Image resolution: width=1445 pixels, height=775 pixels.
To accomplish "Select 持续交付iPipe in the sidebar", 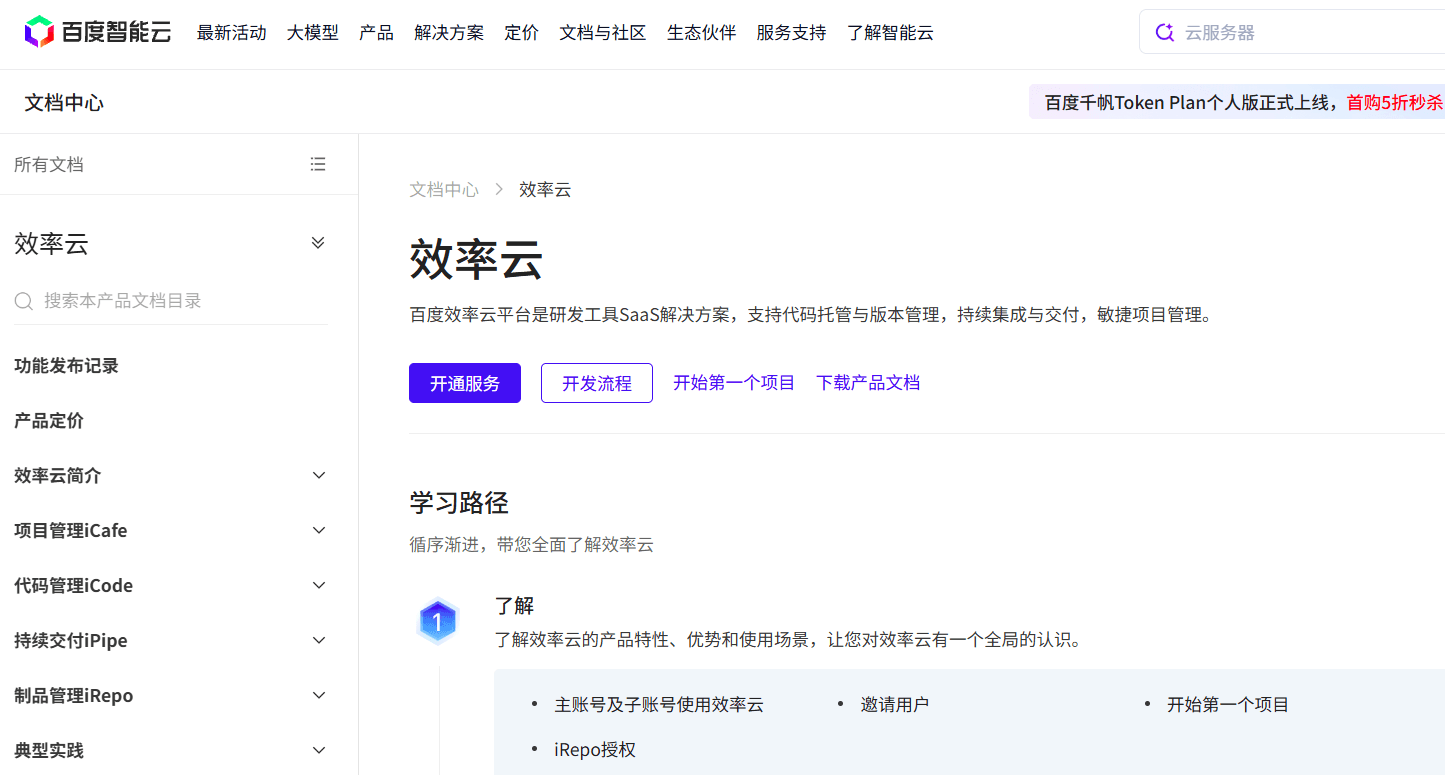I will tap(71, 641).
